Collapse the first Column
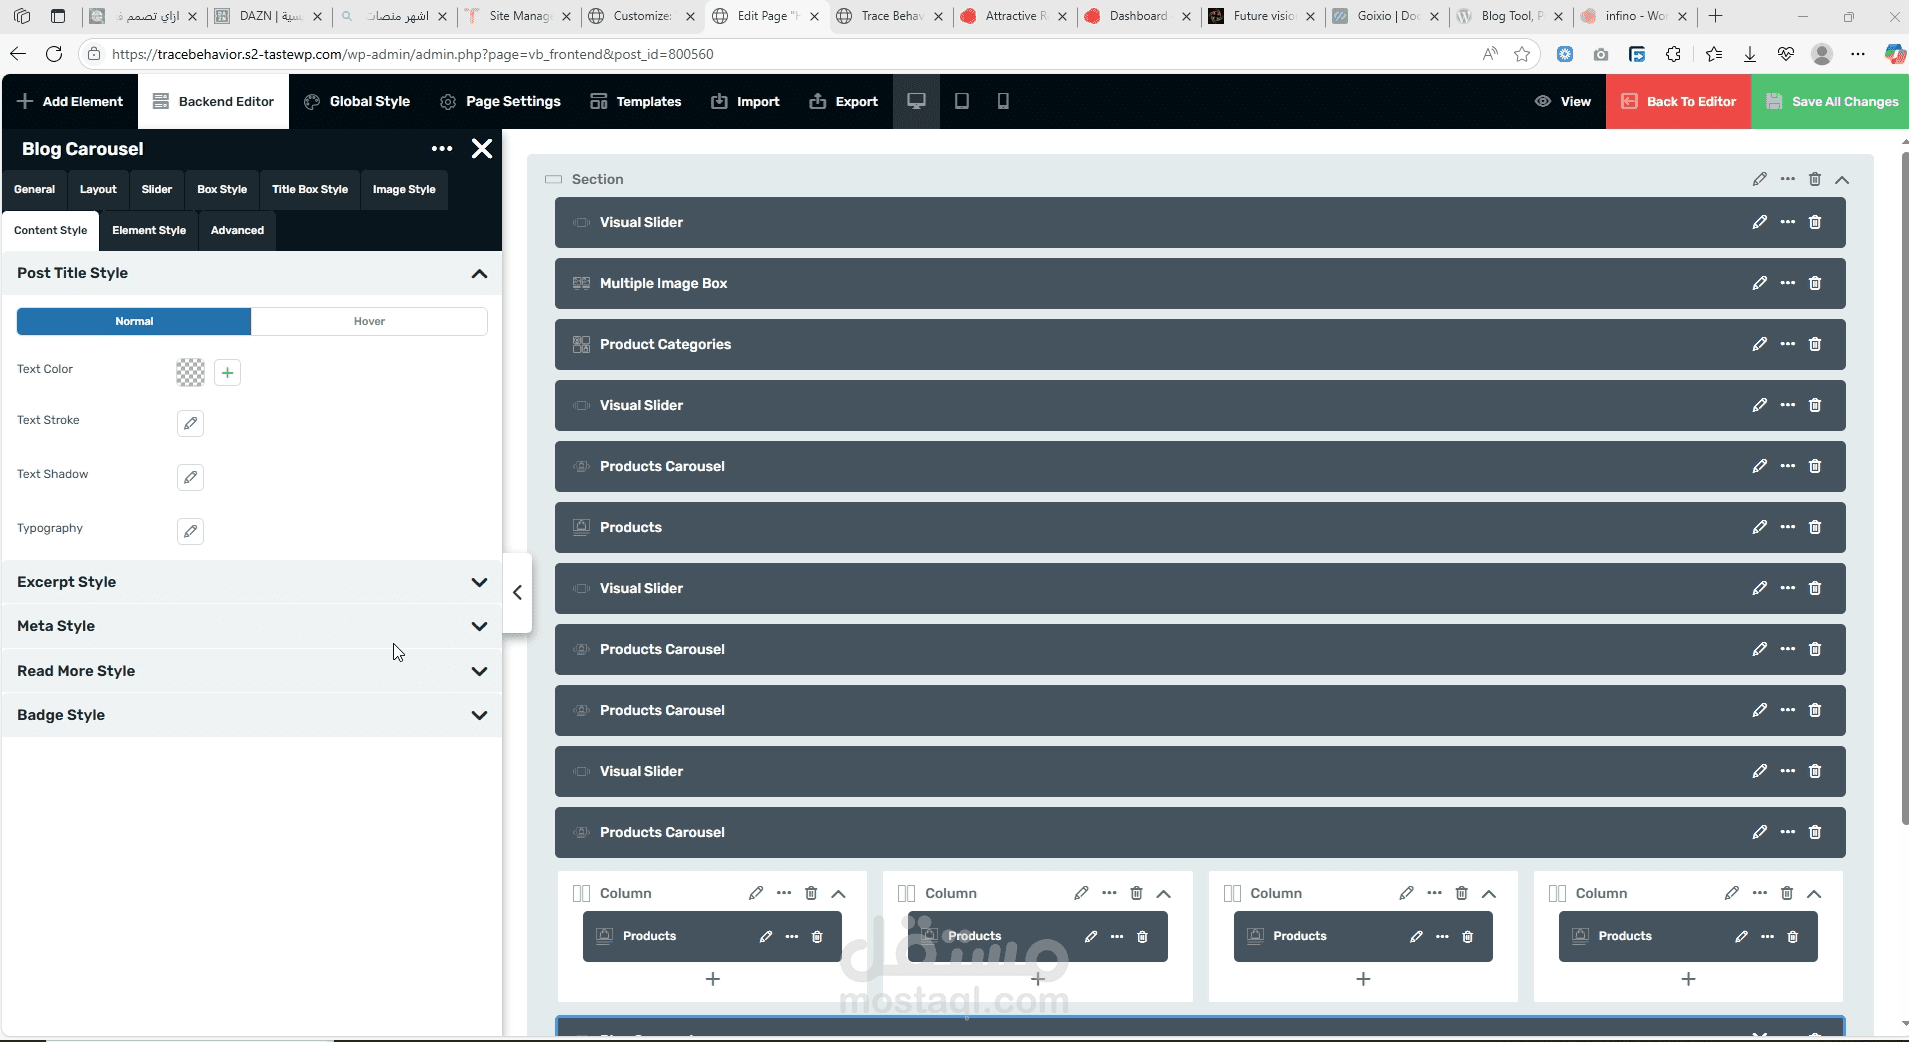Image resolution: width=1909 pixels, height=1042 pixels. click(x=838, y=893)
